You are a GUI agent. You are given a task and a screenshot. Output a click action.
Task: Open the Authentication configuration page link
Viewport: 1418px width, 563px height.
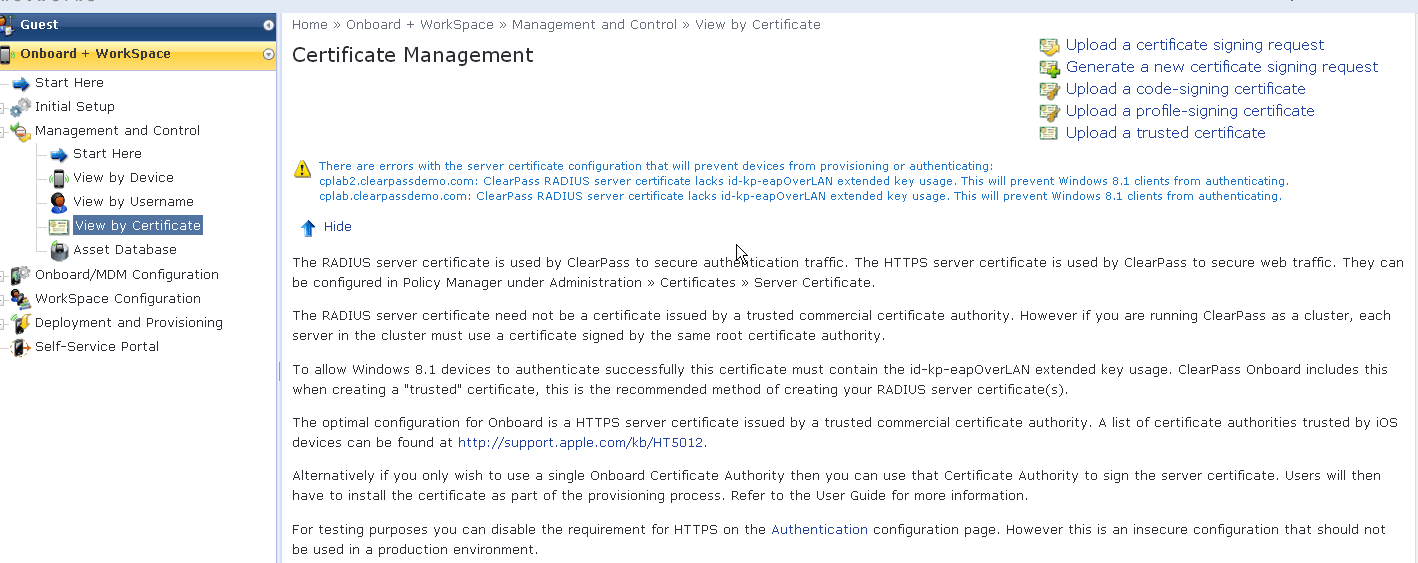[x=819, y=530]
